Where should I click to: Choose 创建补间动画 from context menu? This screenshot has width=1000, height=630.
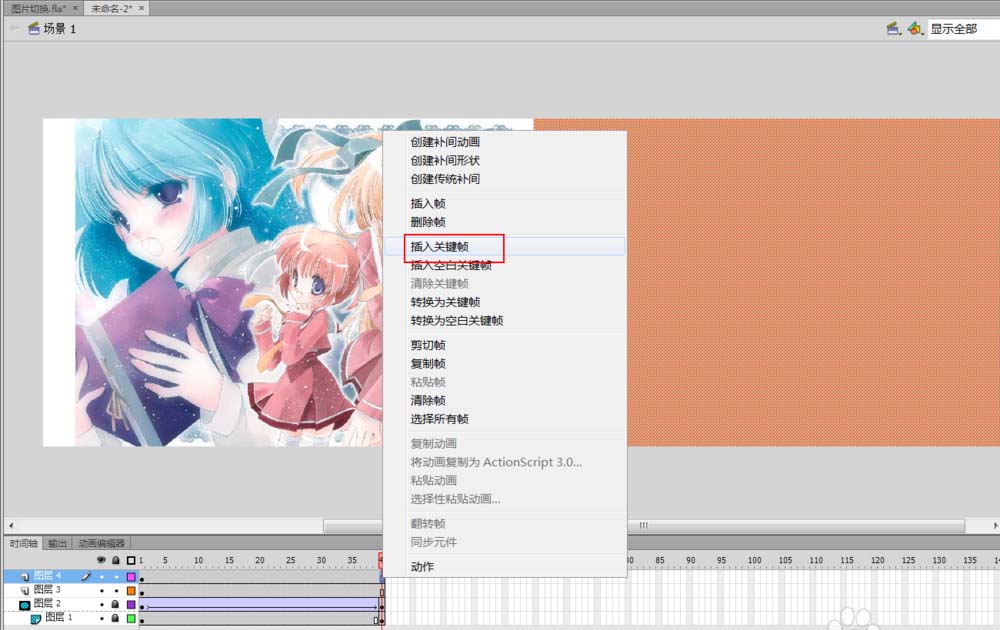click(x=445, y=142)
